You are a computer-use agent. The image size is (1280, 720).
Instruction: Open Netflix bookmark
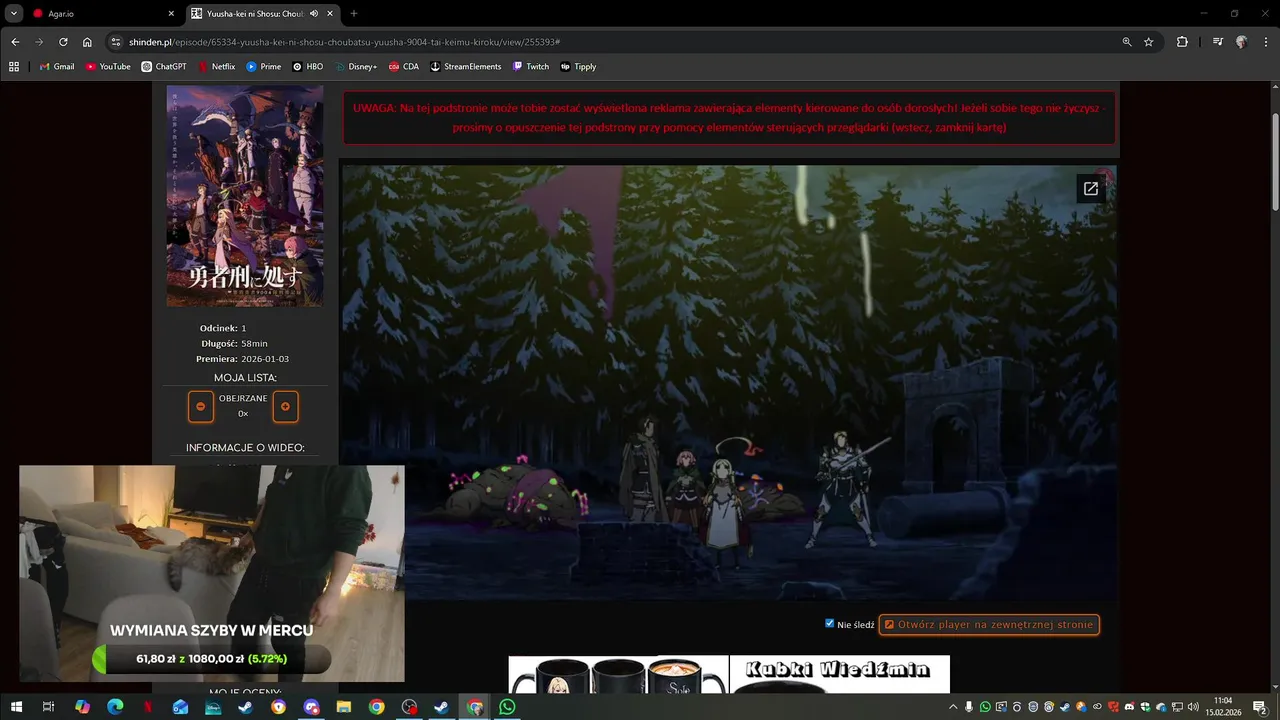pyautogui.click(x=217, y=67)
